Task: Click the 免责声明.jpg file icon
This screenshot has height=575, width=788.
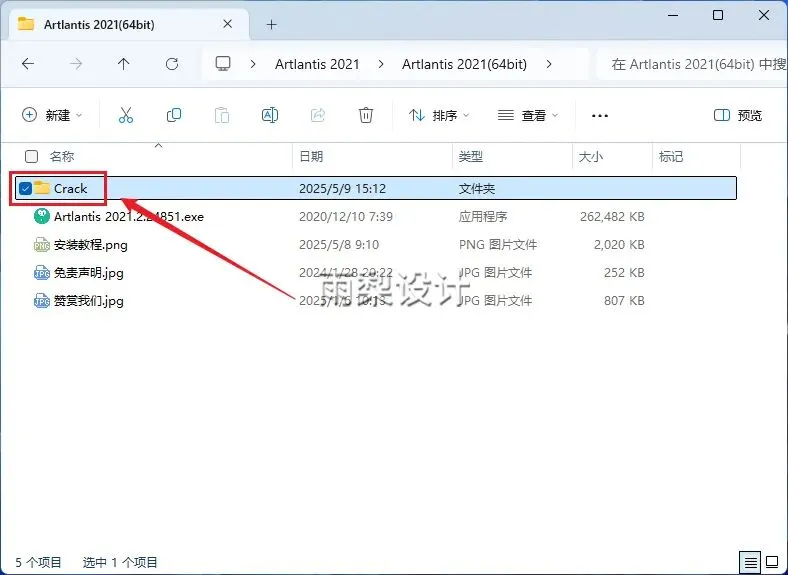Action: (42, 272)
